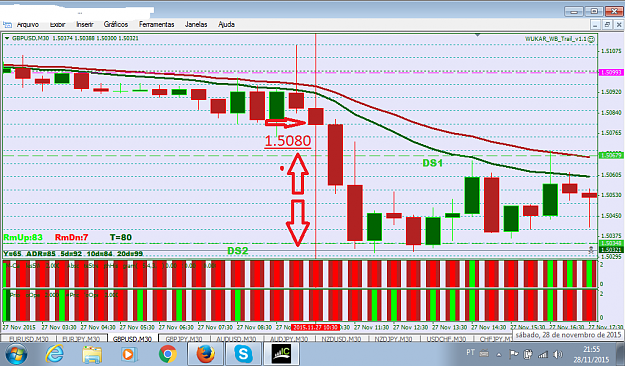Open Windows Explorer folder in the taskbar
The height and width of the screenshot is (366, 625).
[92, 354]
